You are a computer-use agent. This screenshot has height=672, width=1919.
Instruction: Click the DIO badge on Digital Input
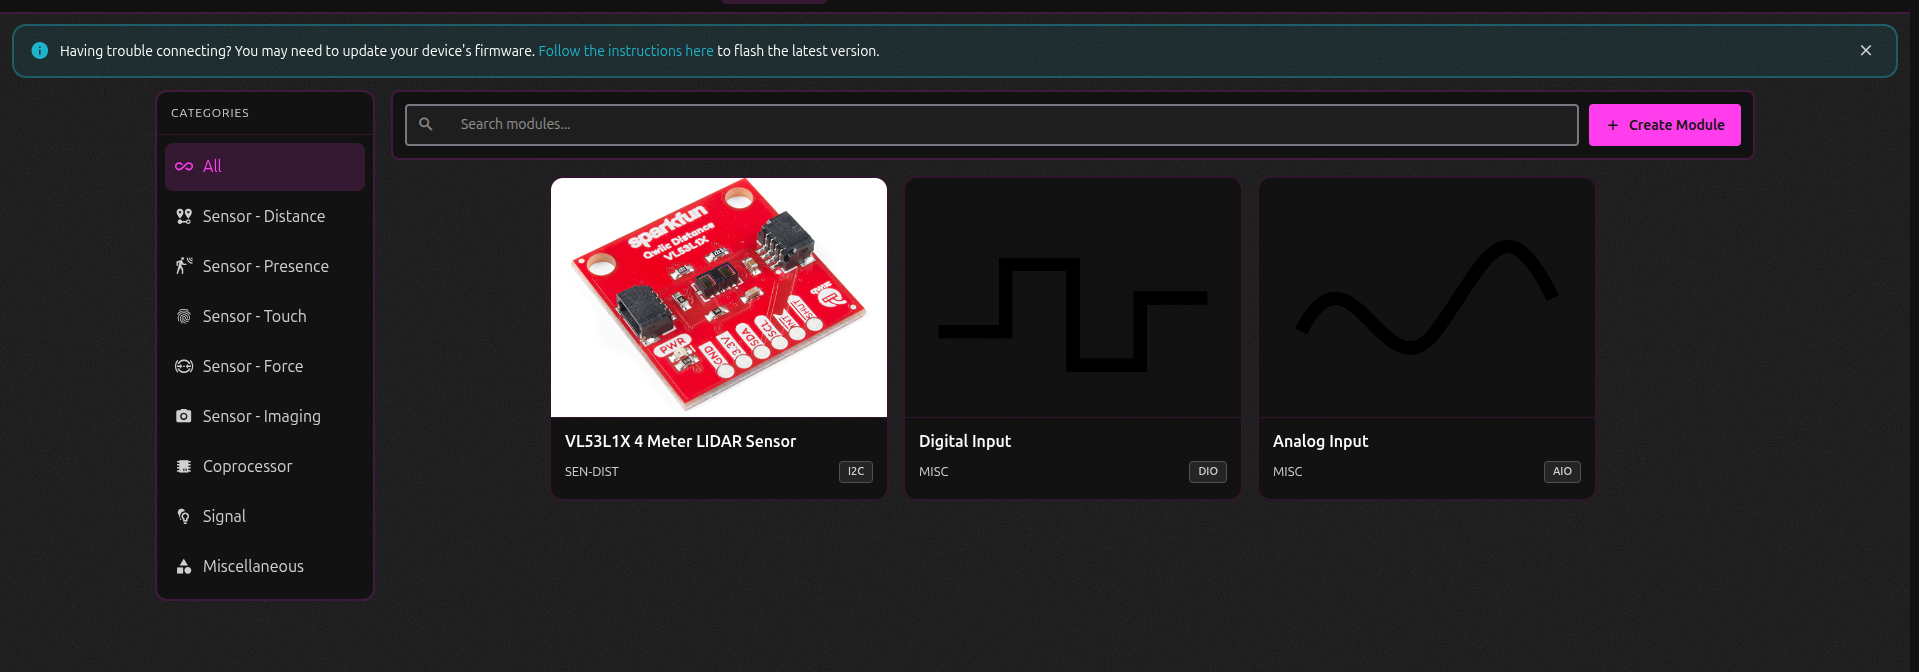(x=1208, y=472)
